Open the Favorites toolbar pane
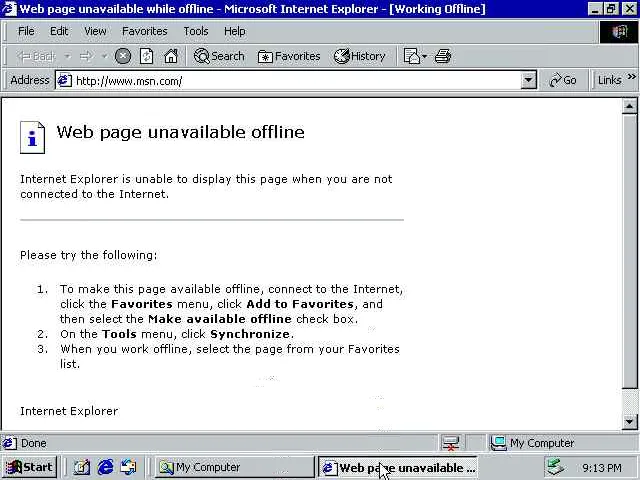Screen dimensions: 640x480 (x=289, y=56)
